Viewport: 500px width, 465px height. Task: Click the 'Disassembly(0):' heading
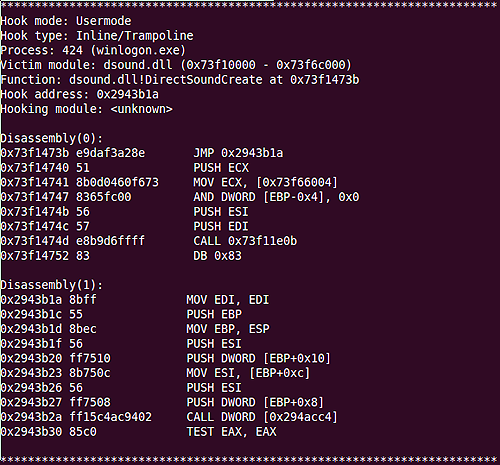point(52,138)
